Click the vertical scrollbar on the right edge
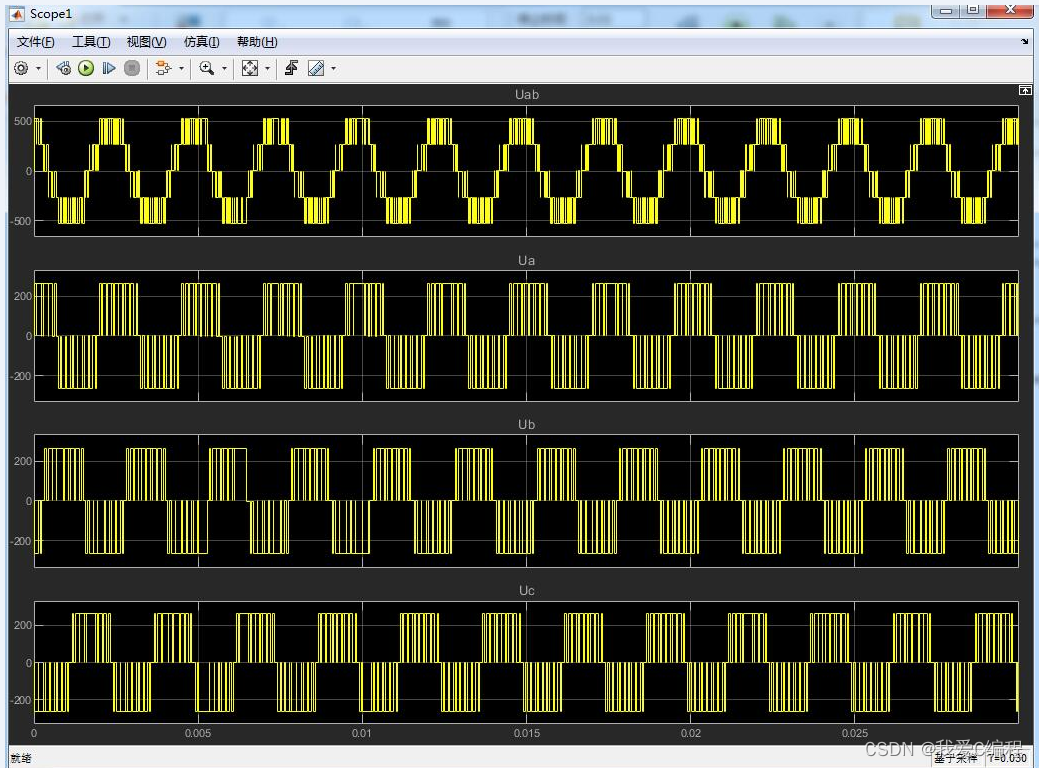 click(1032, 400)
